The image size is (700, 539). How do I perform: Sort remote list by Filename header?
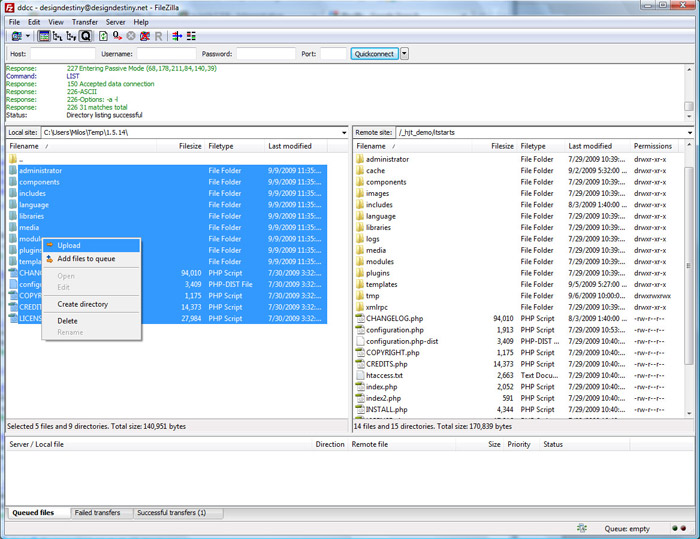coord(413,146)
